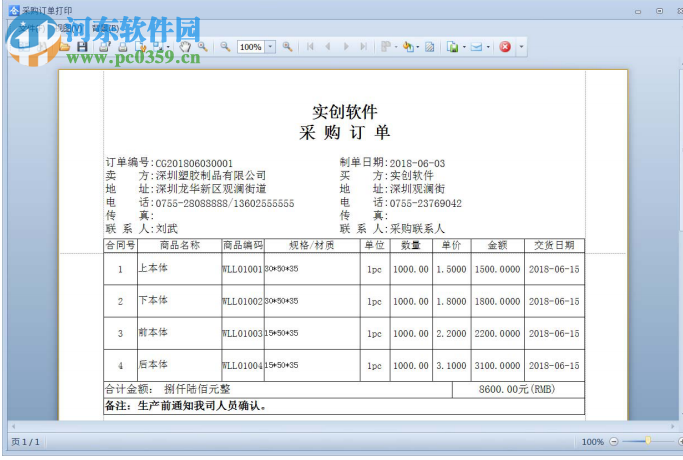Viewport: 683px width, 460px height.
Task: Click the scale page icon
Action: pyautogui.click(x=158, y=47)
